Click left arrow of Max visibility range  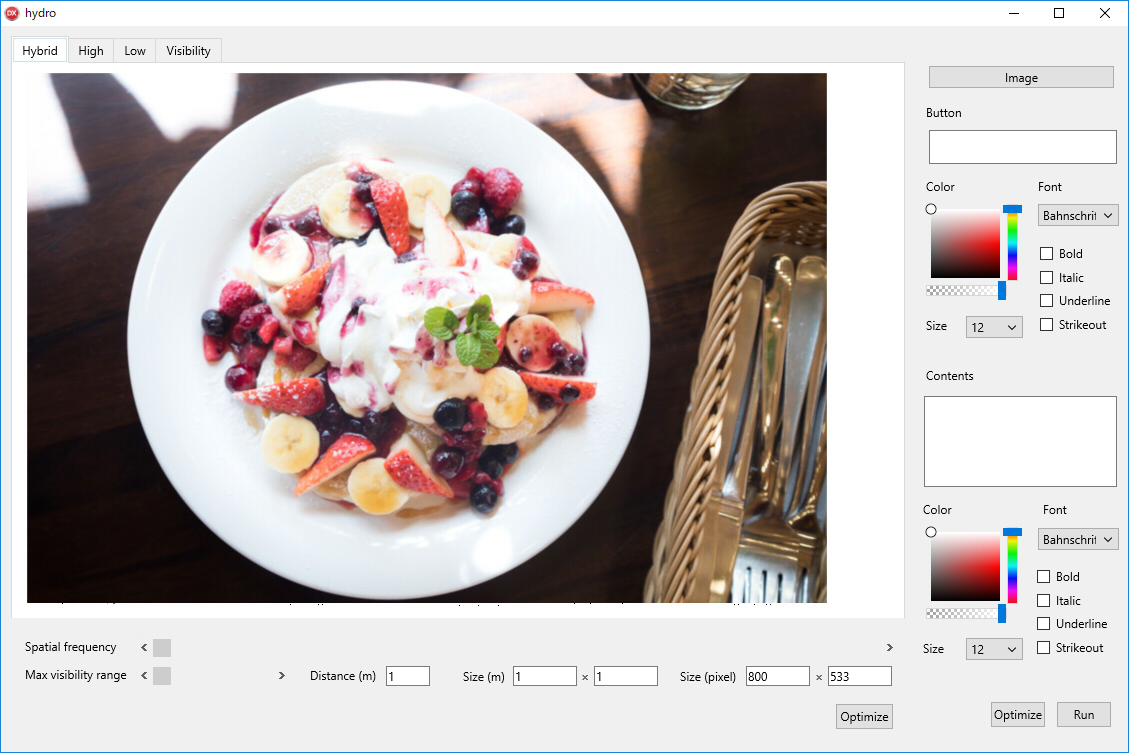click(144, 676)
